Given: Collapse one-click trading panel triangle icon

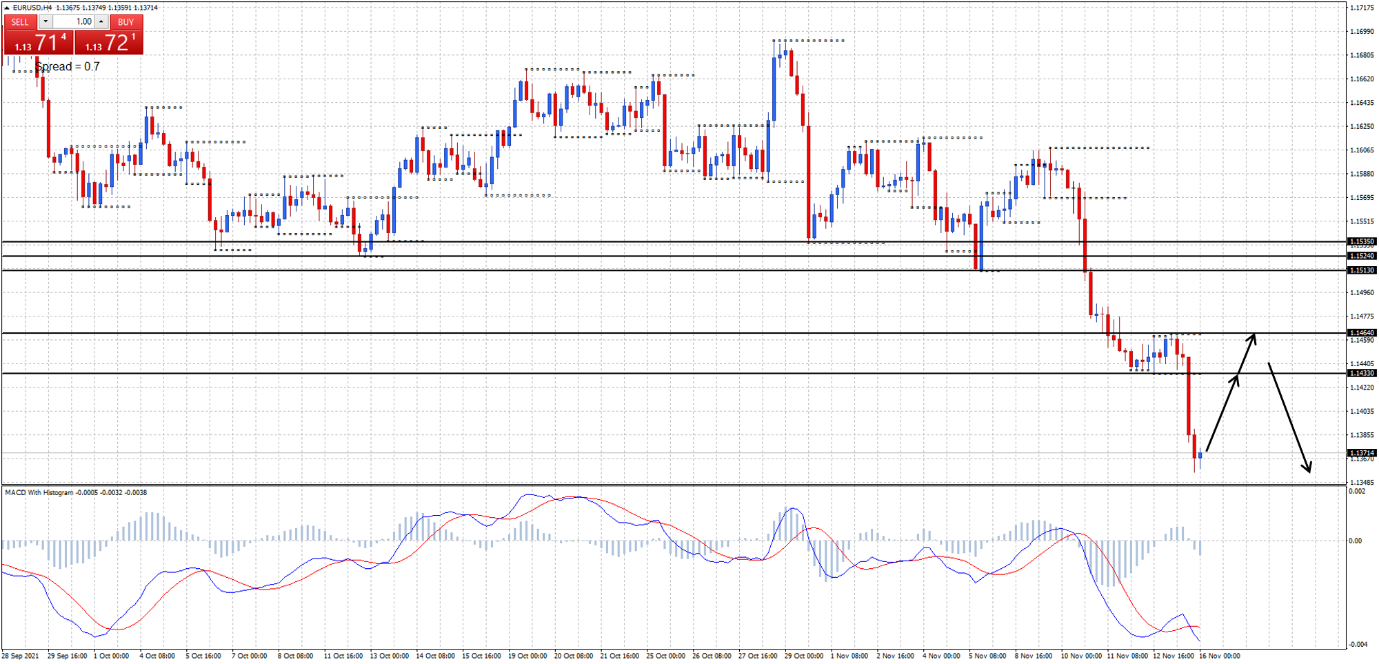Looking at the screenshot, I should [x=6, y=8].
